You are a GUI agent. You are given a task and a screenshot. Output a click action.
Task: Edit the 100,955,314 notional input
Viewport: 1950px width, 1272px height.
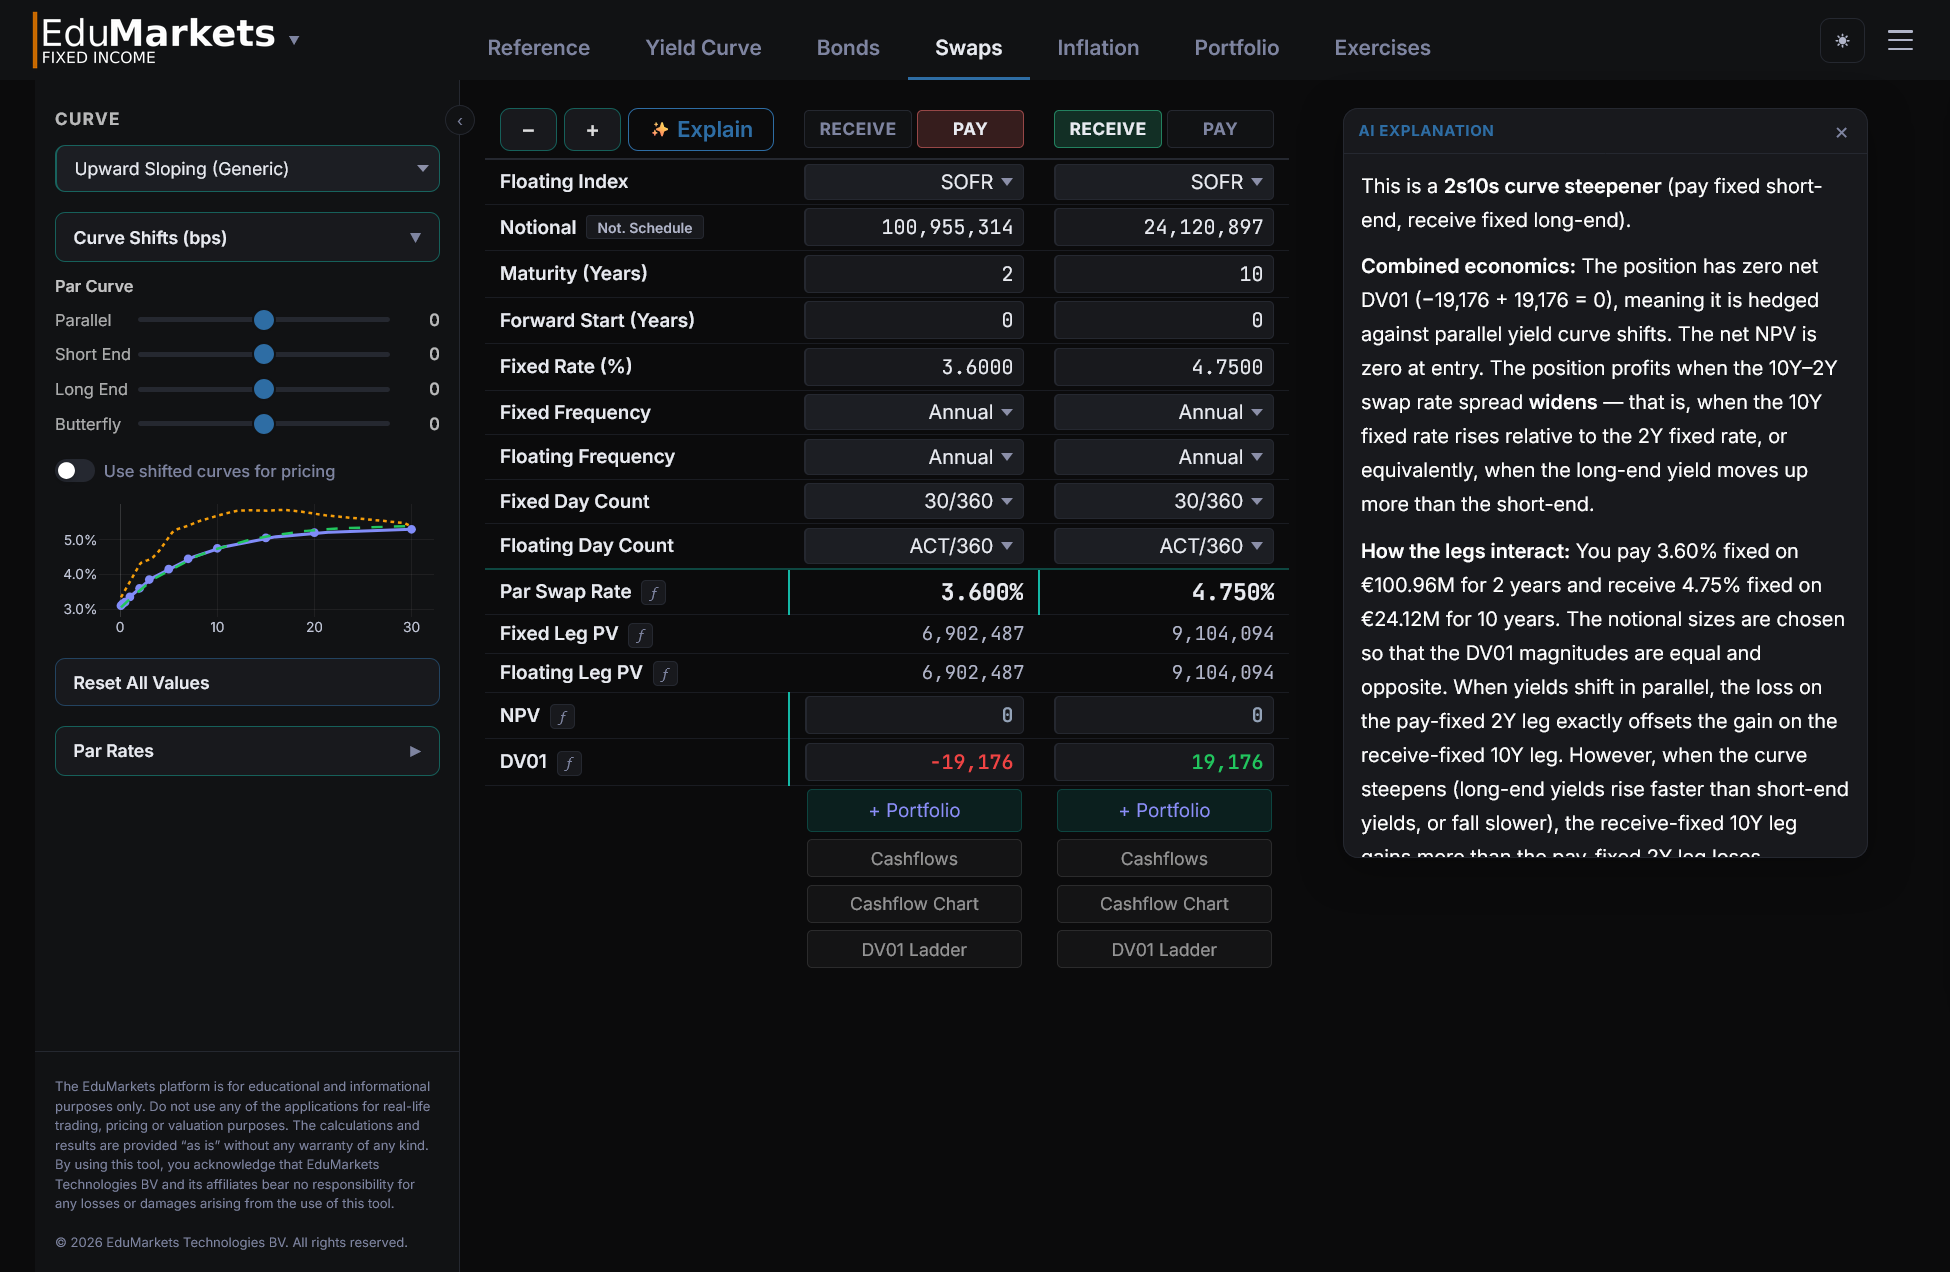pos(913,227)
